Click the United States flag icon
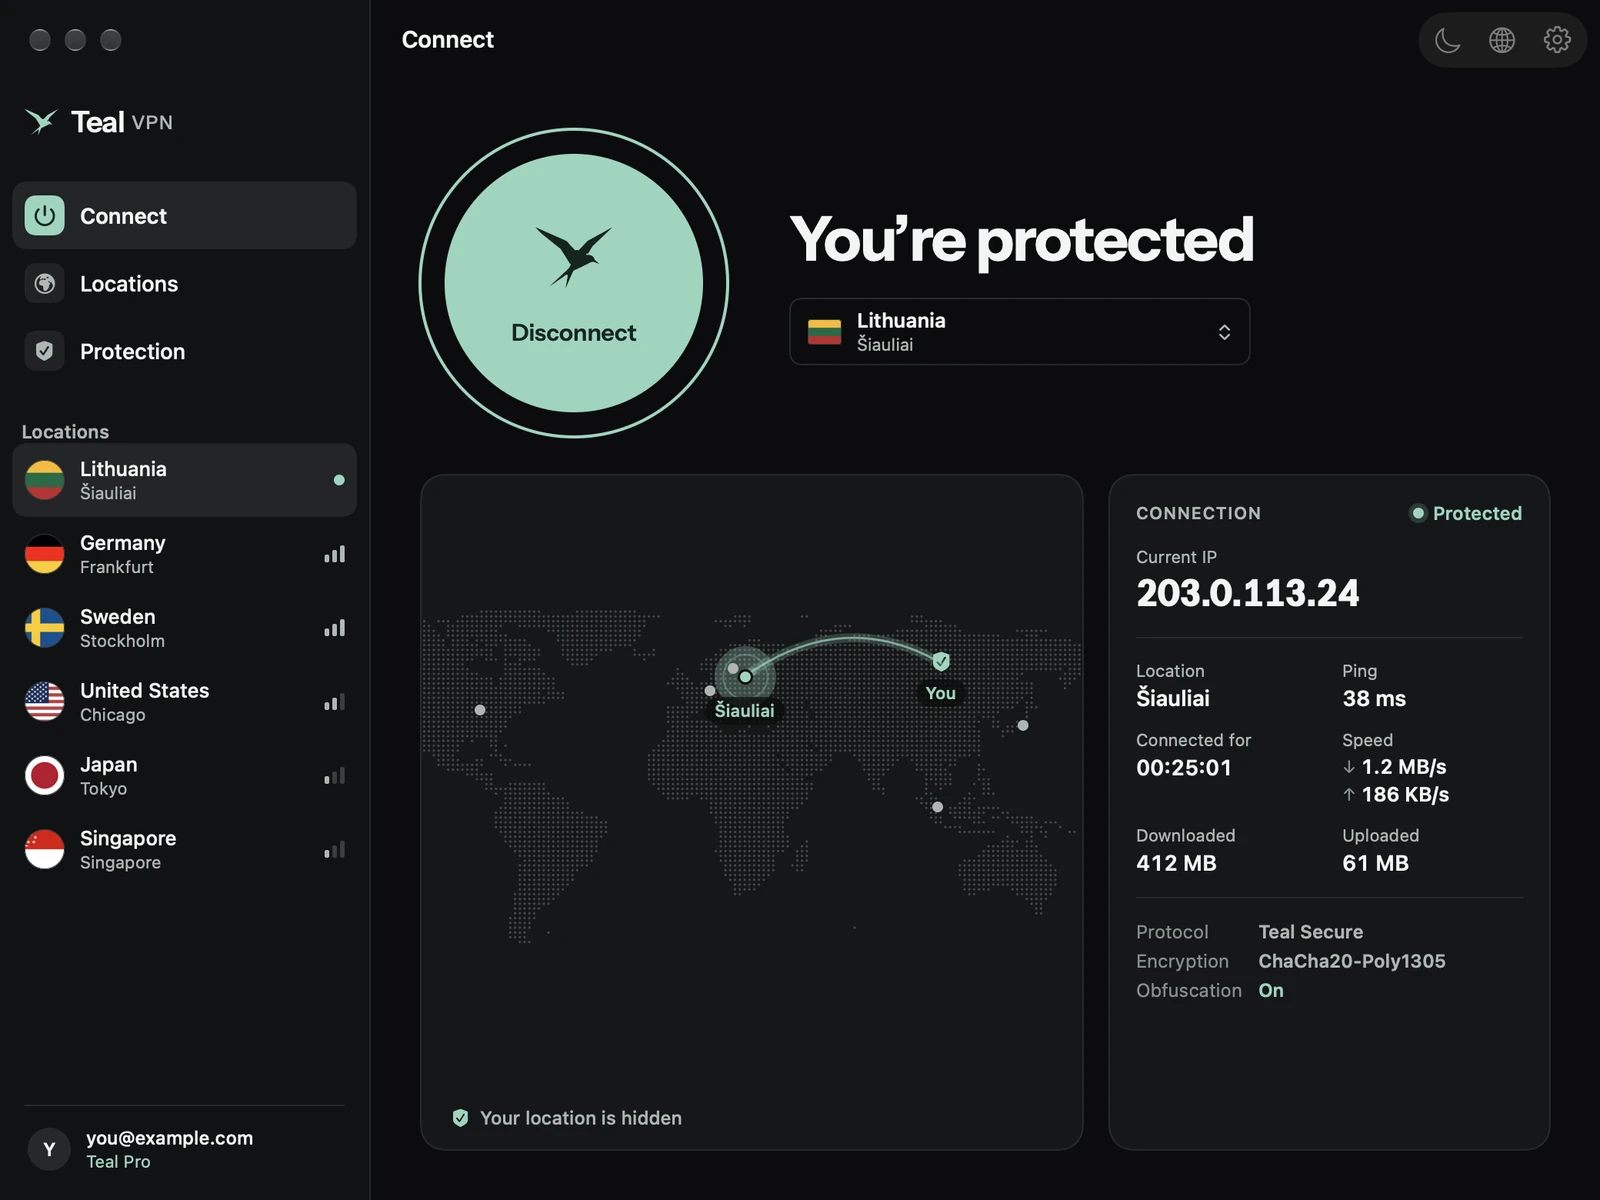 tap(44, 702)
